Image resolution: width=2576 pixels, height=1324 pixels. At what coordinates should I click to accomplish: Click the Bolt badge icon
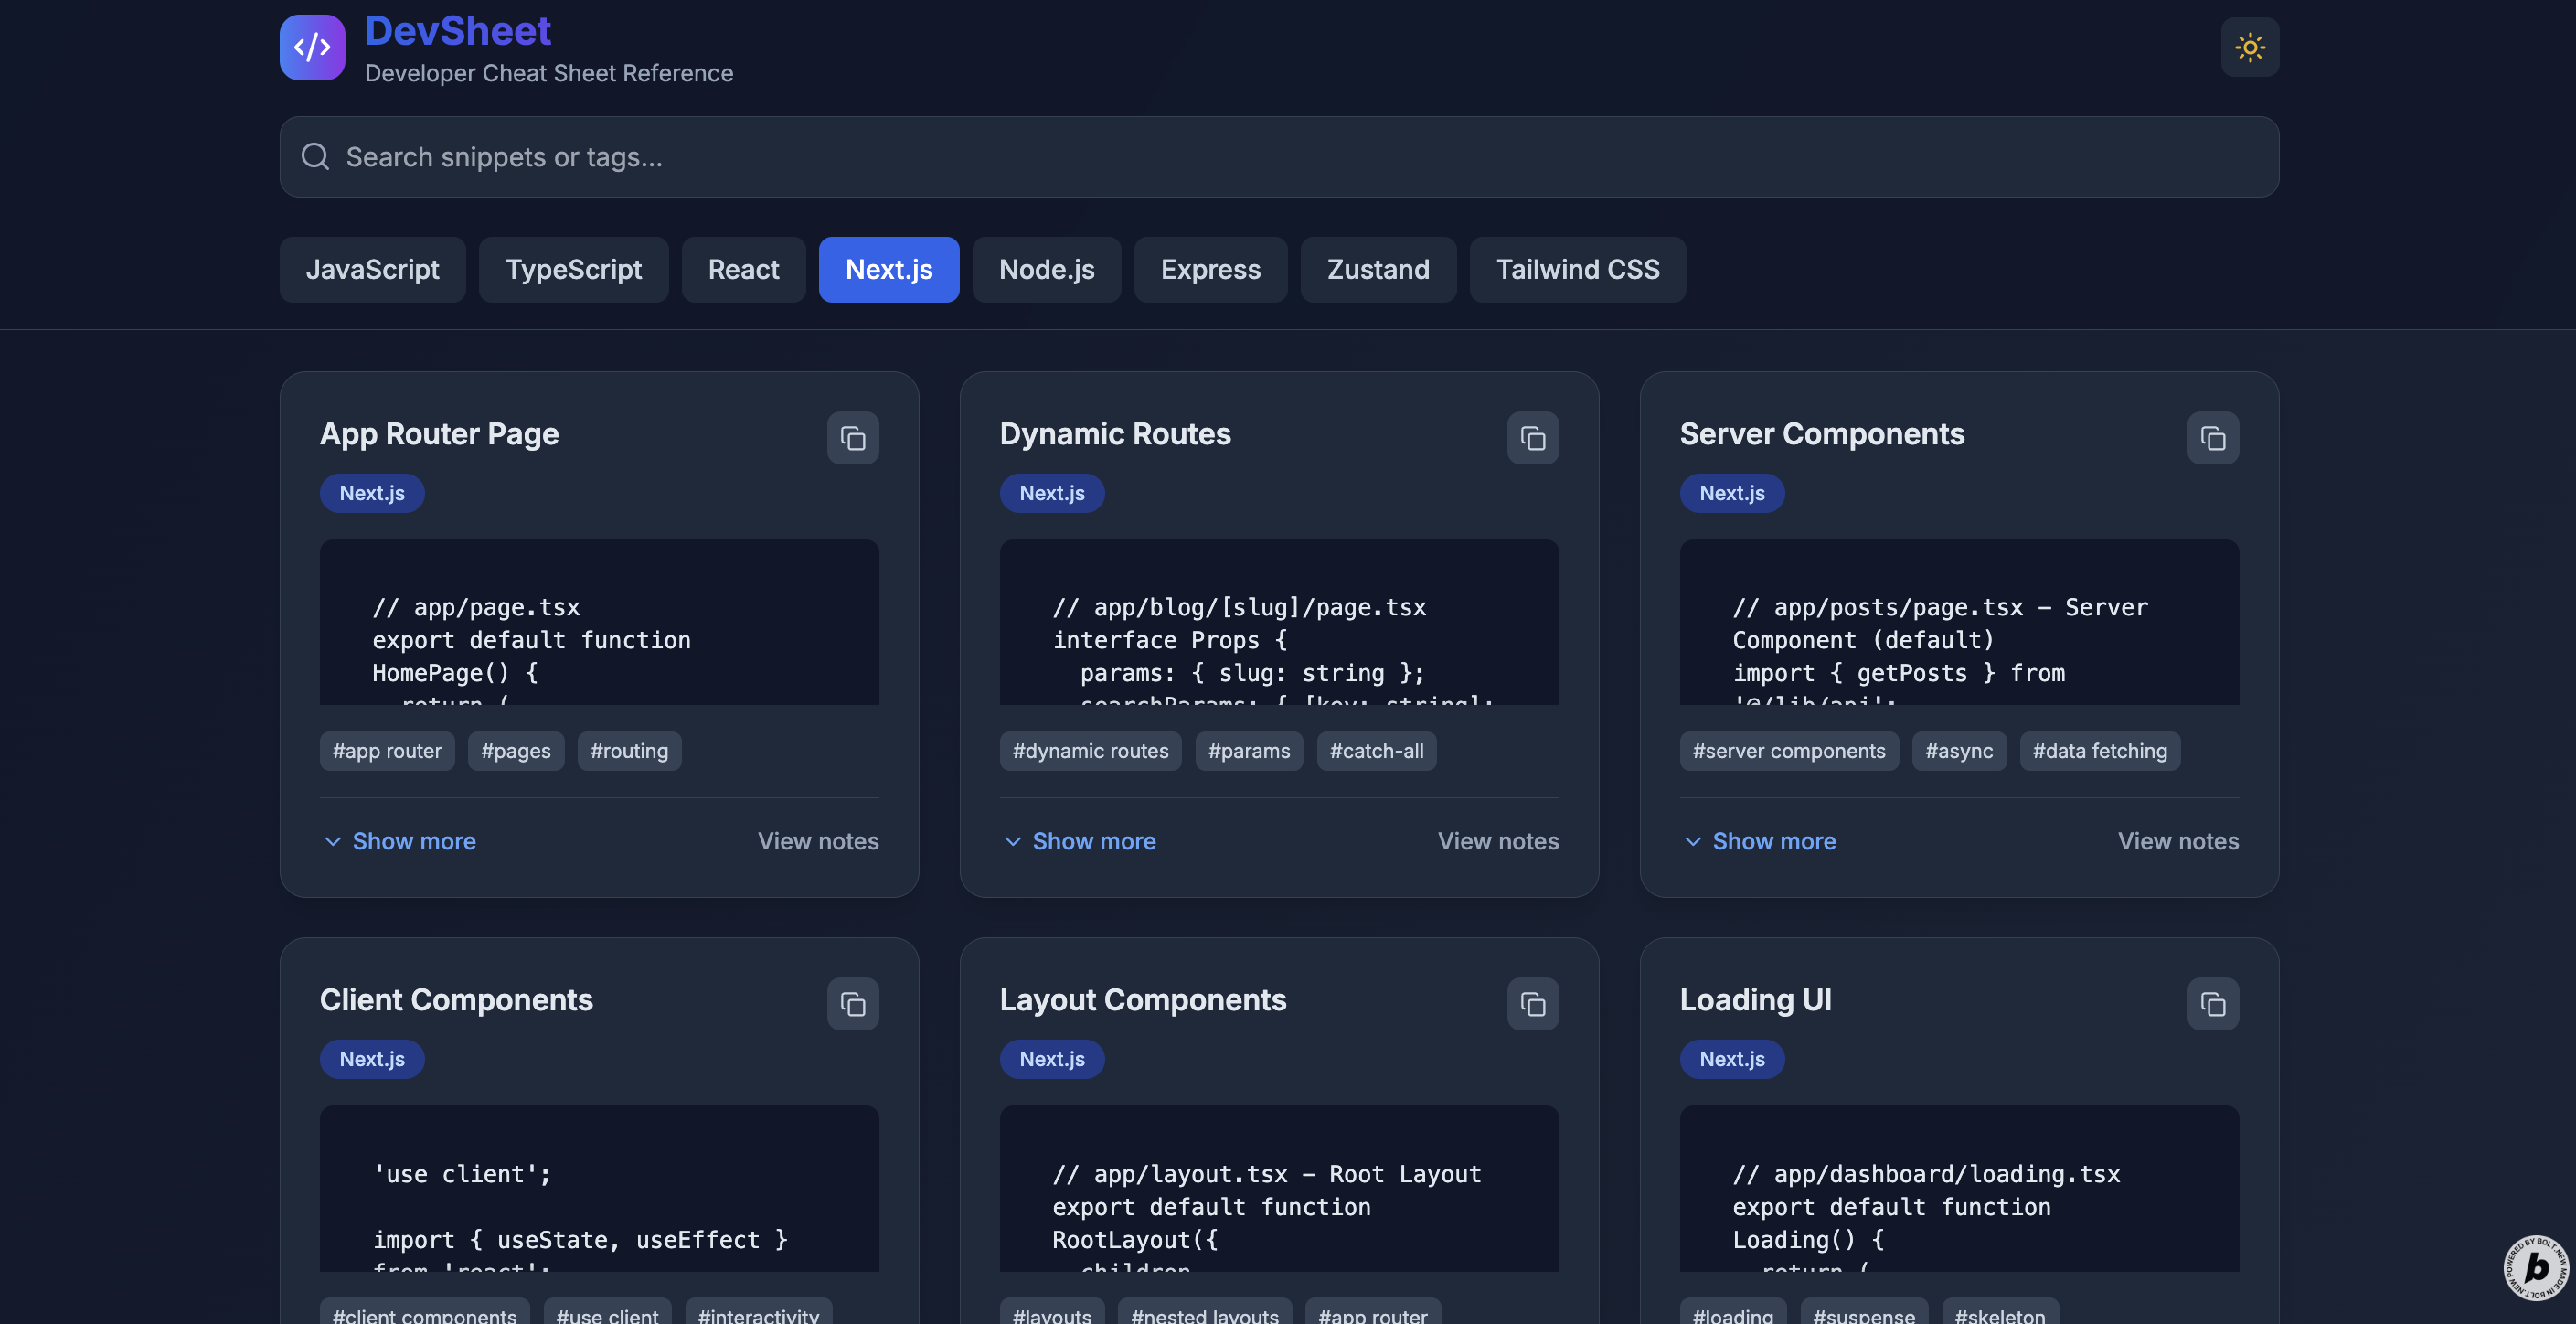click(2535, 1267)
